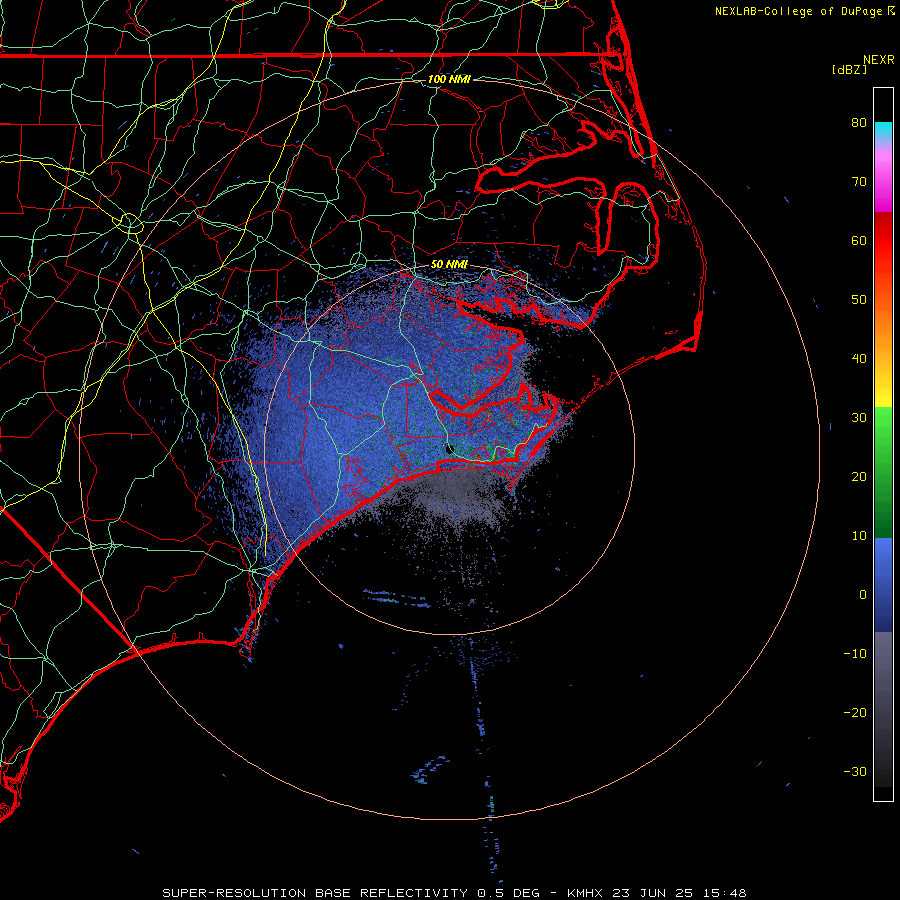Click the 10 dBZ scale value
Viewport: 900px width, 900px height.
(859, 536)
